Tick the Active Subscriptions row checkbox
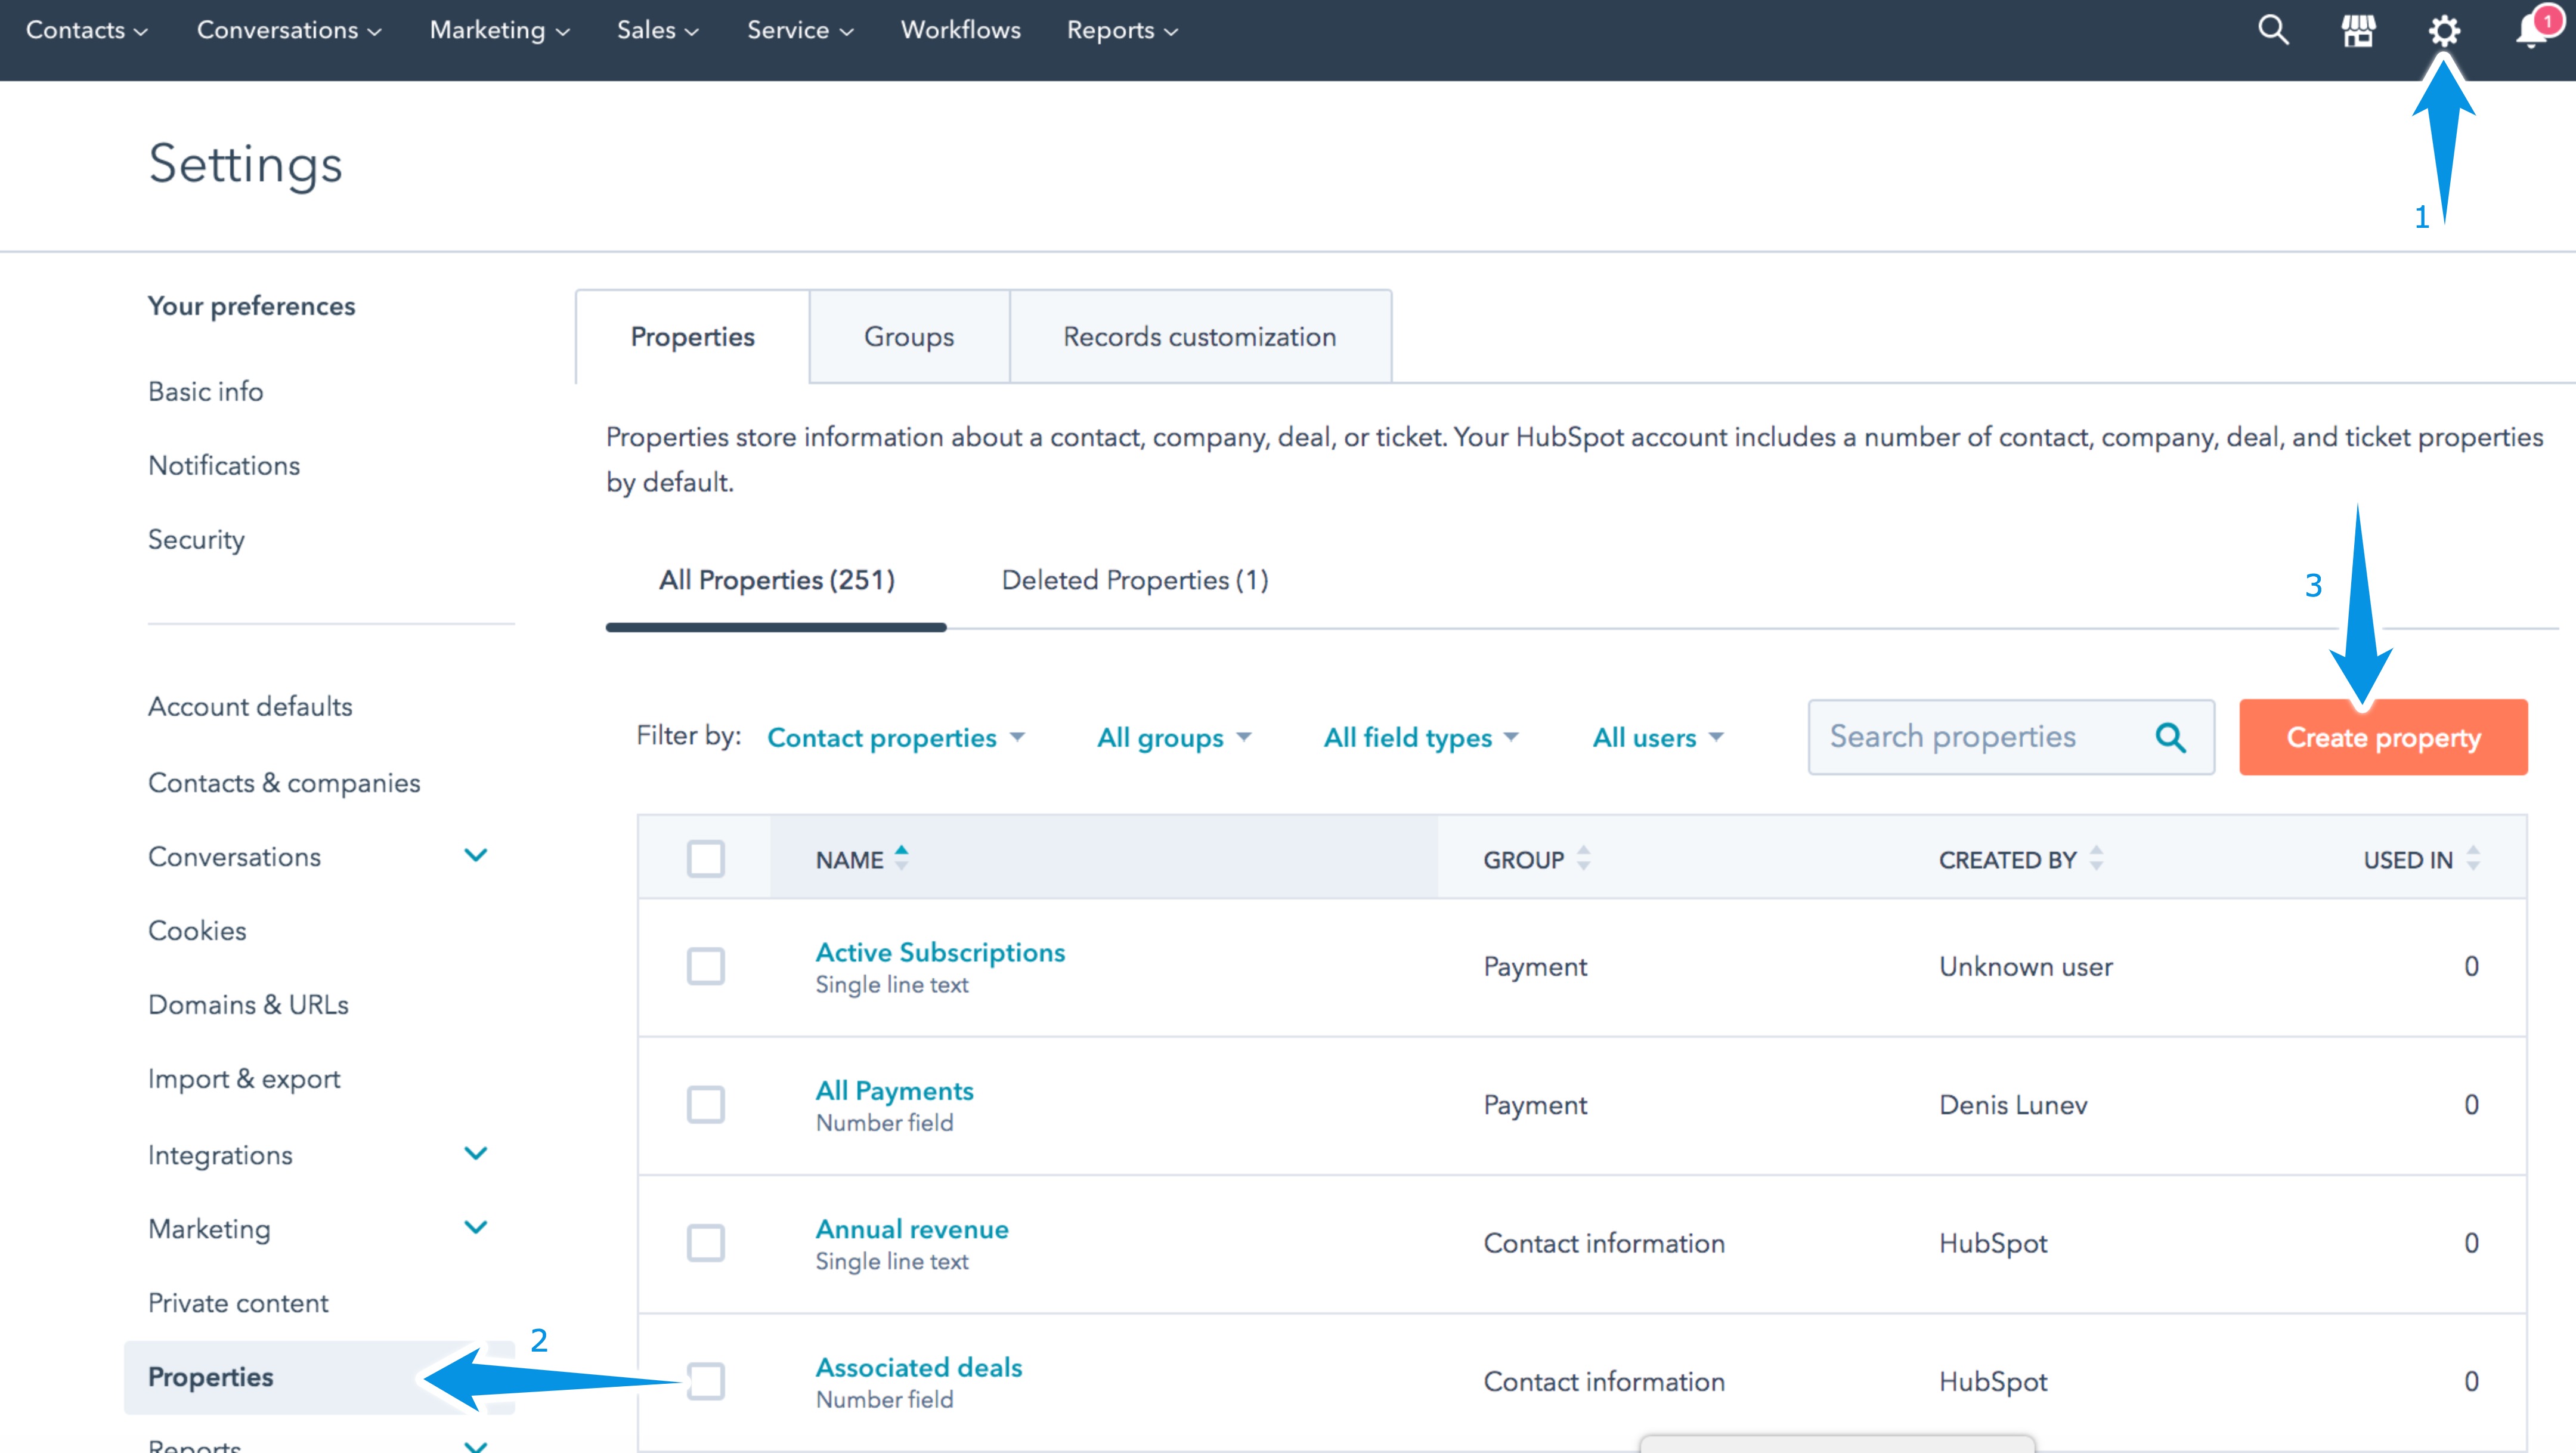 pos(705,966)
